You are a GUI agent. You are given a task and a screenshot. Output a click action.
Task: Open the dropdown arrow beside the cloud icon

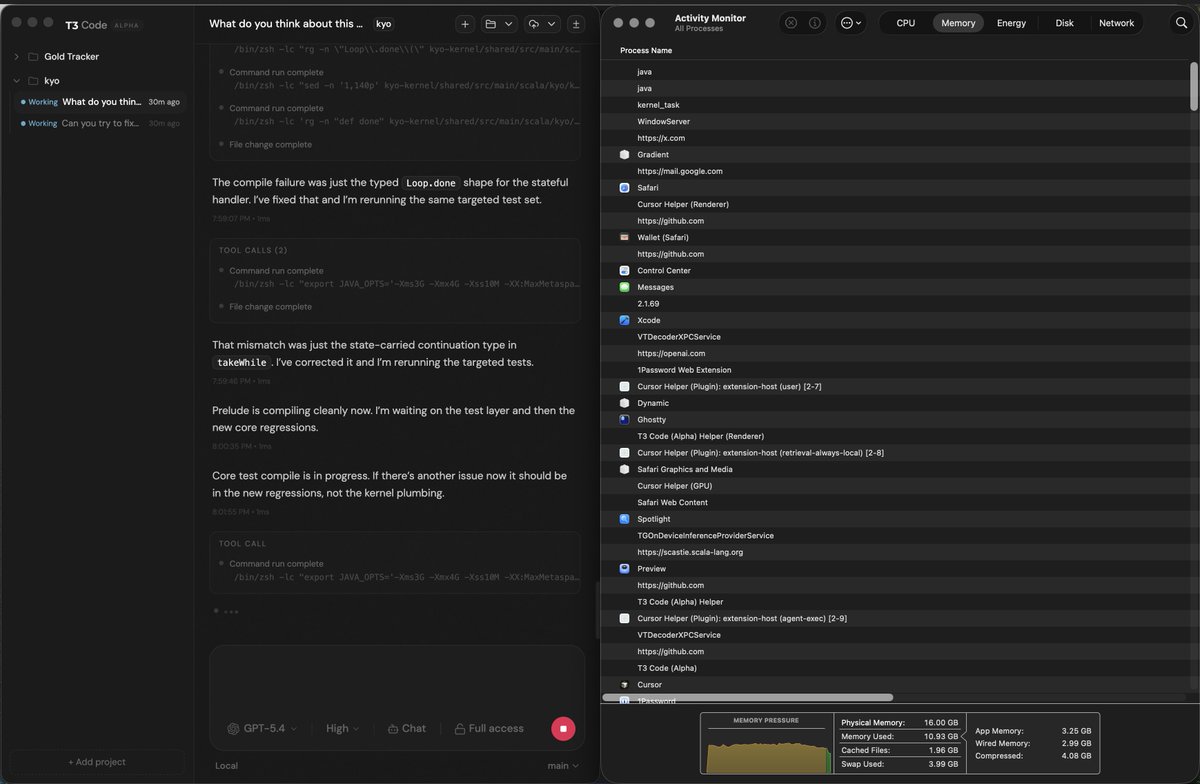[x=551, y=23]
